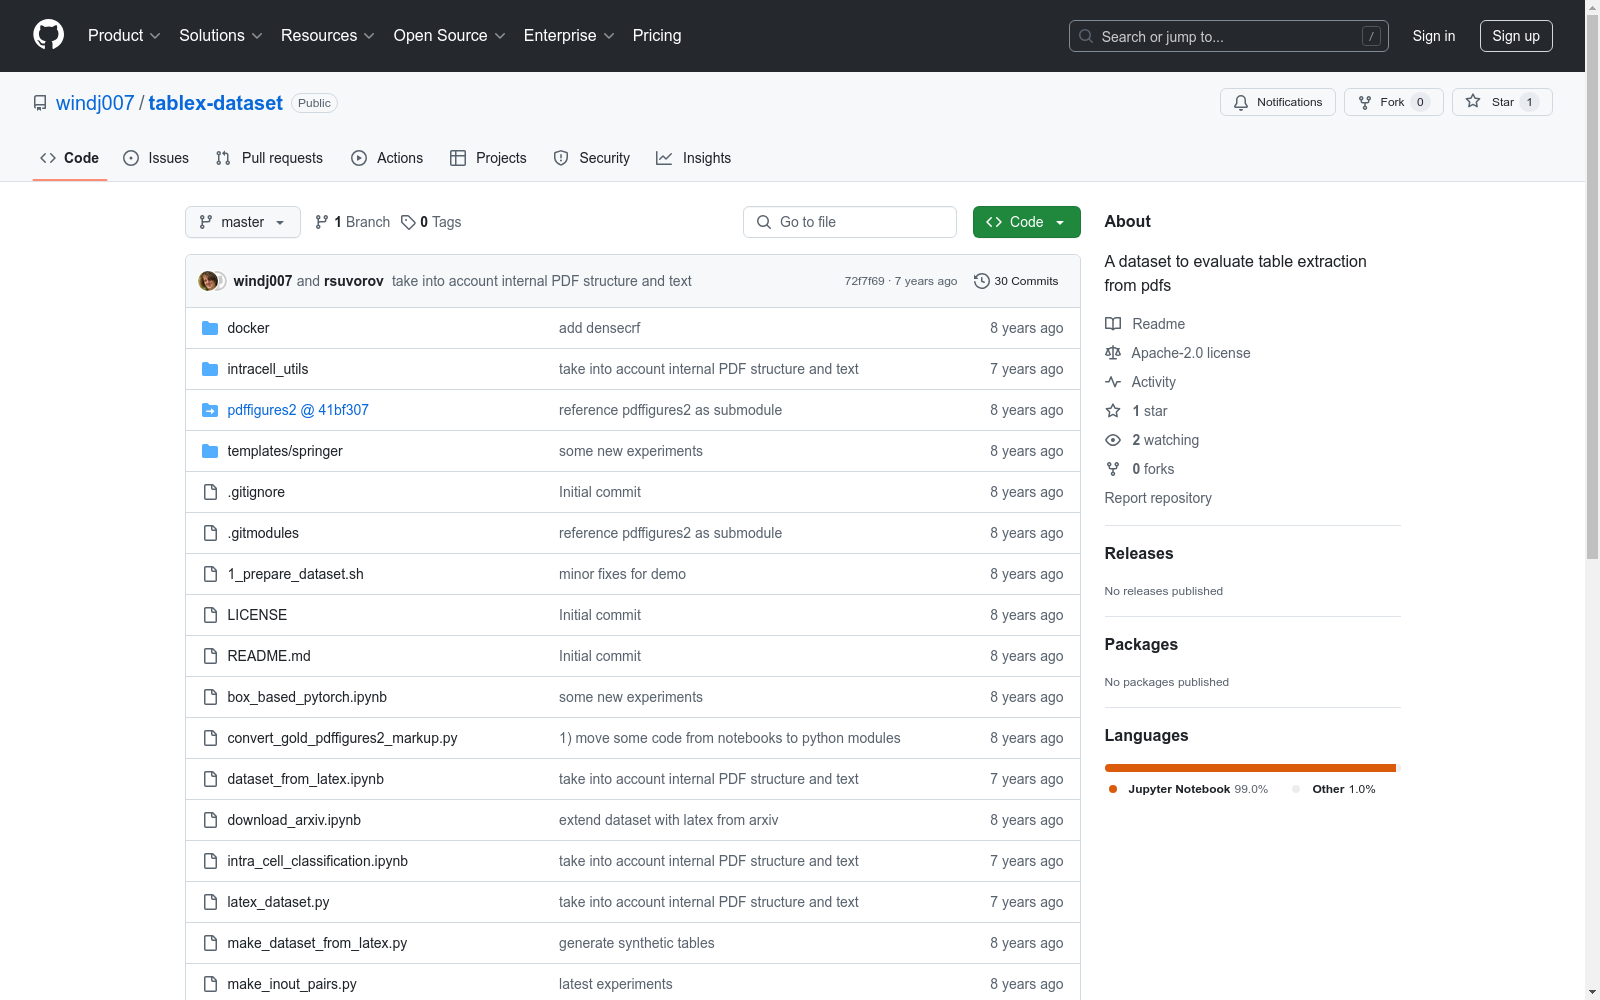
Task: Click the Sign in link
Action: tap(1434, 36)
